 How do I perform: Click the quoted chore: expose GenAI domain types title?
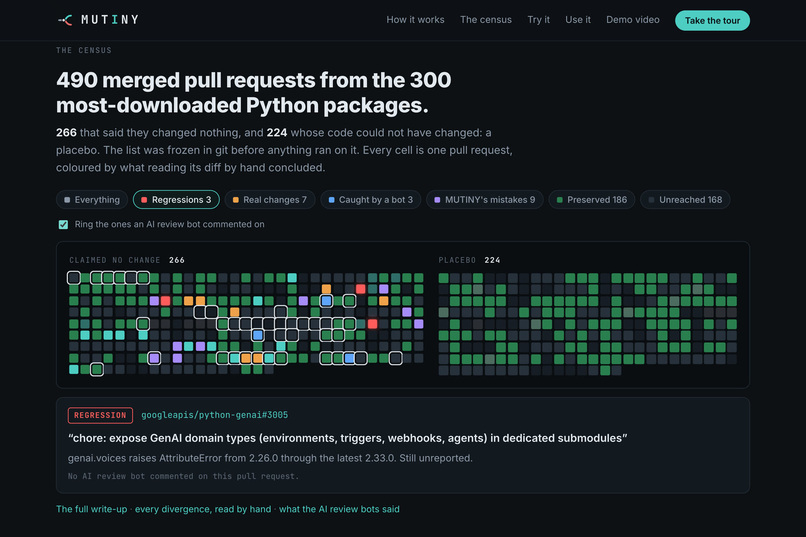coord(347,438)
